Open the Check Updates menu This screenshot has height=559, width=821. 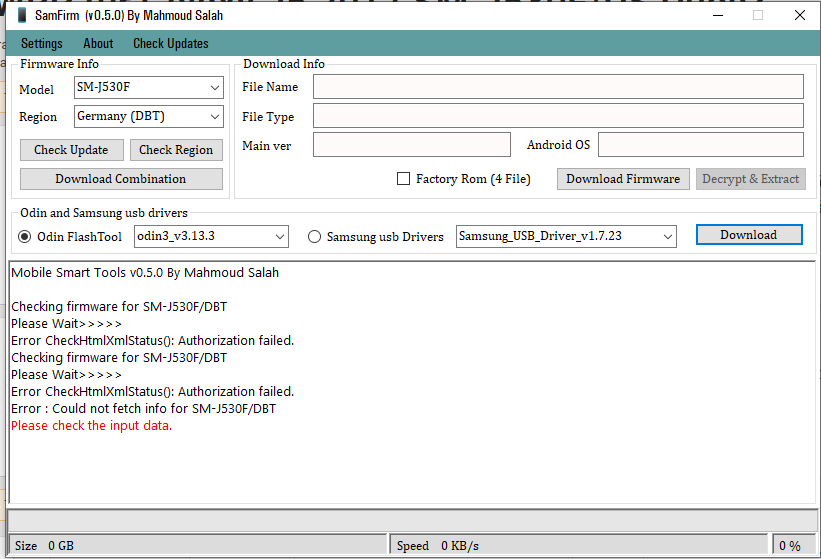click(x=171, y=43)
